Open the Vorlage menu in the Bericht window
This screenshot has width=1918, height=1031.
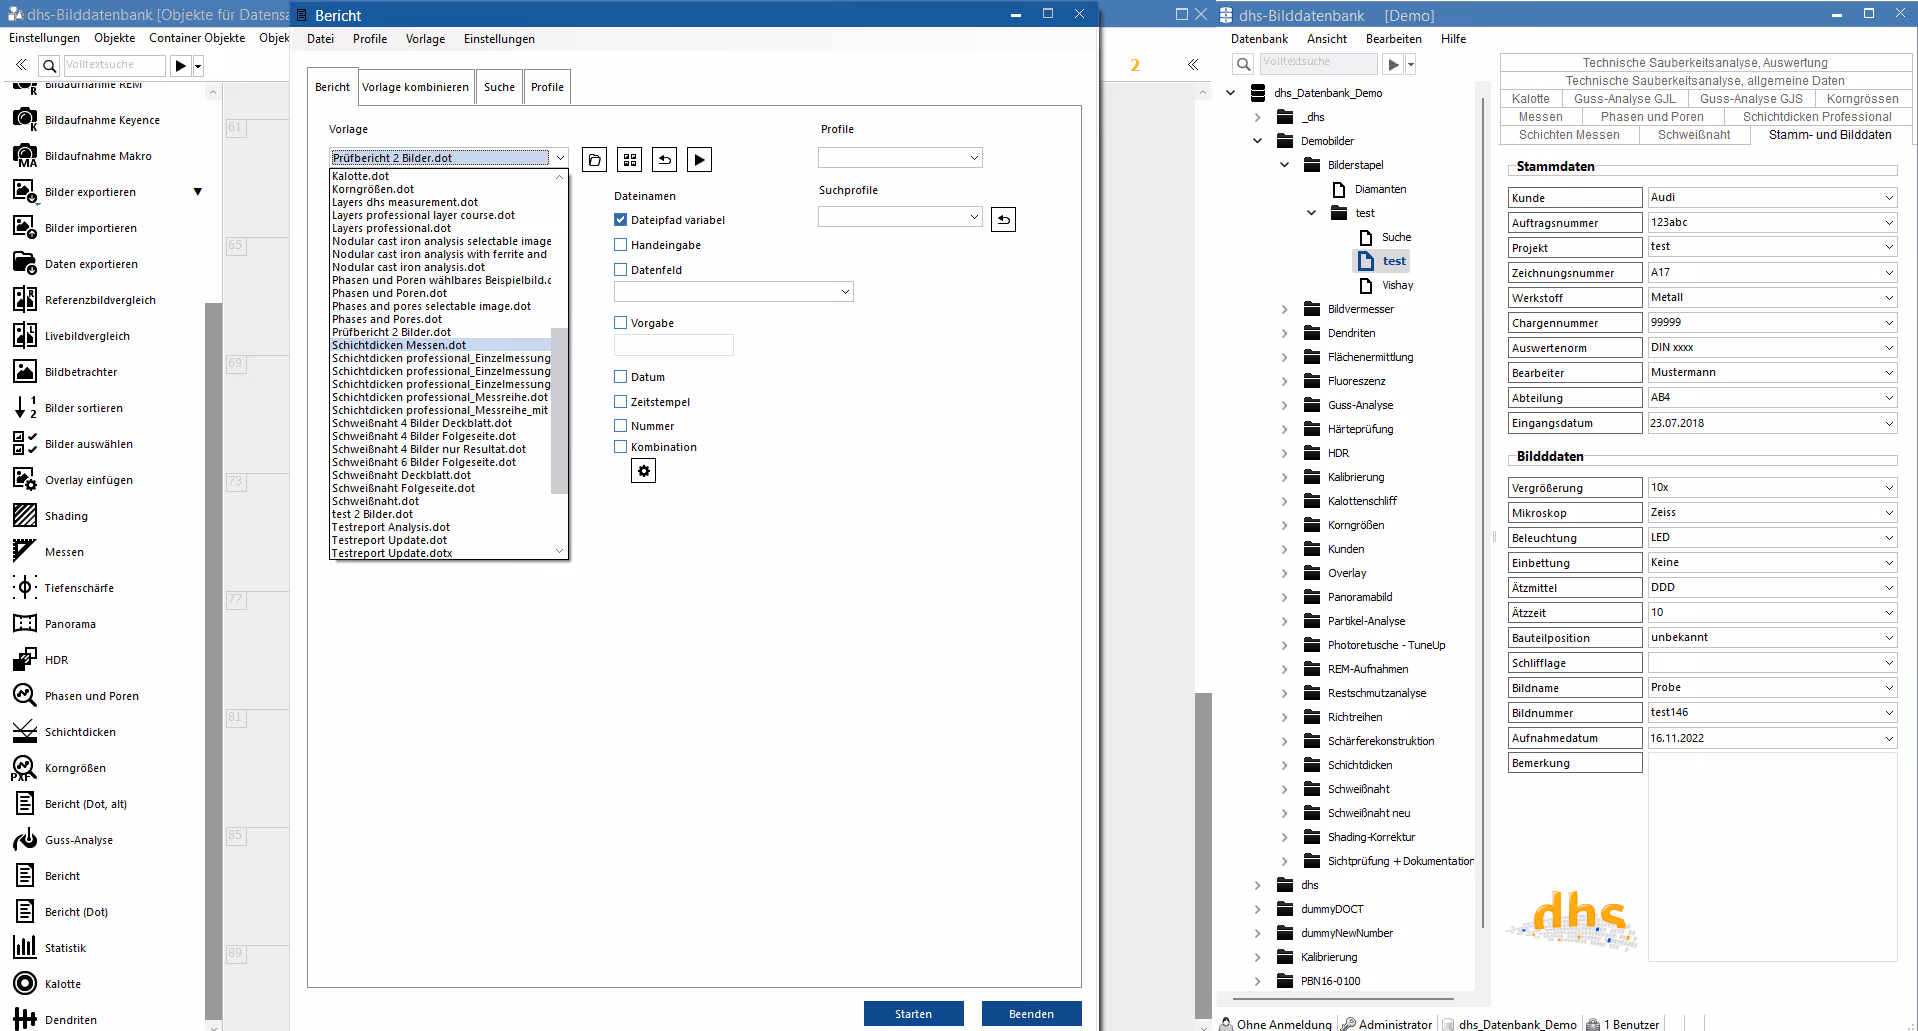pos(425,39)
